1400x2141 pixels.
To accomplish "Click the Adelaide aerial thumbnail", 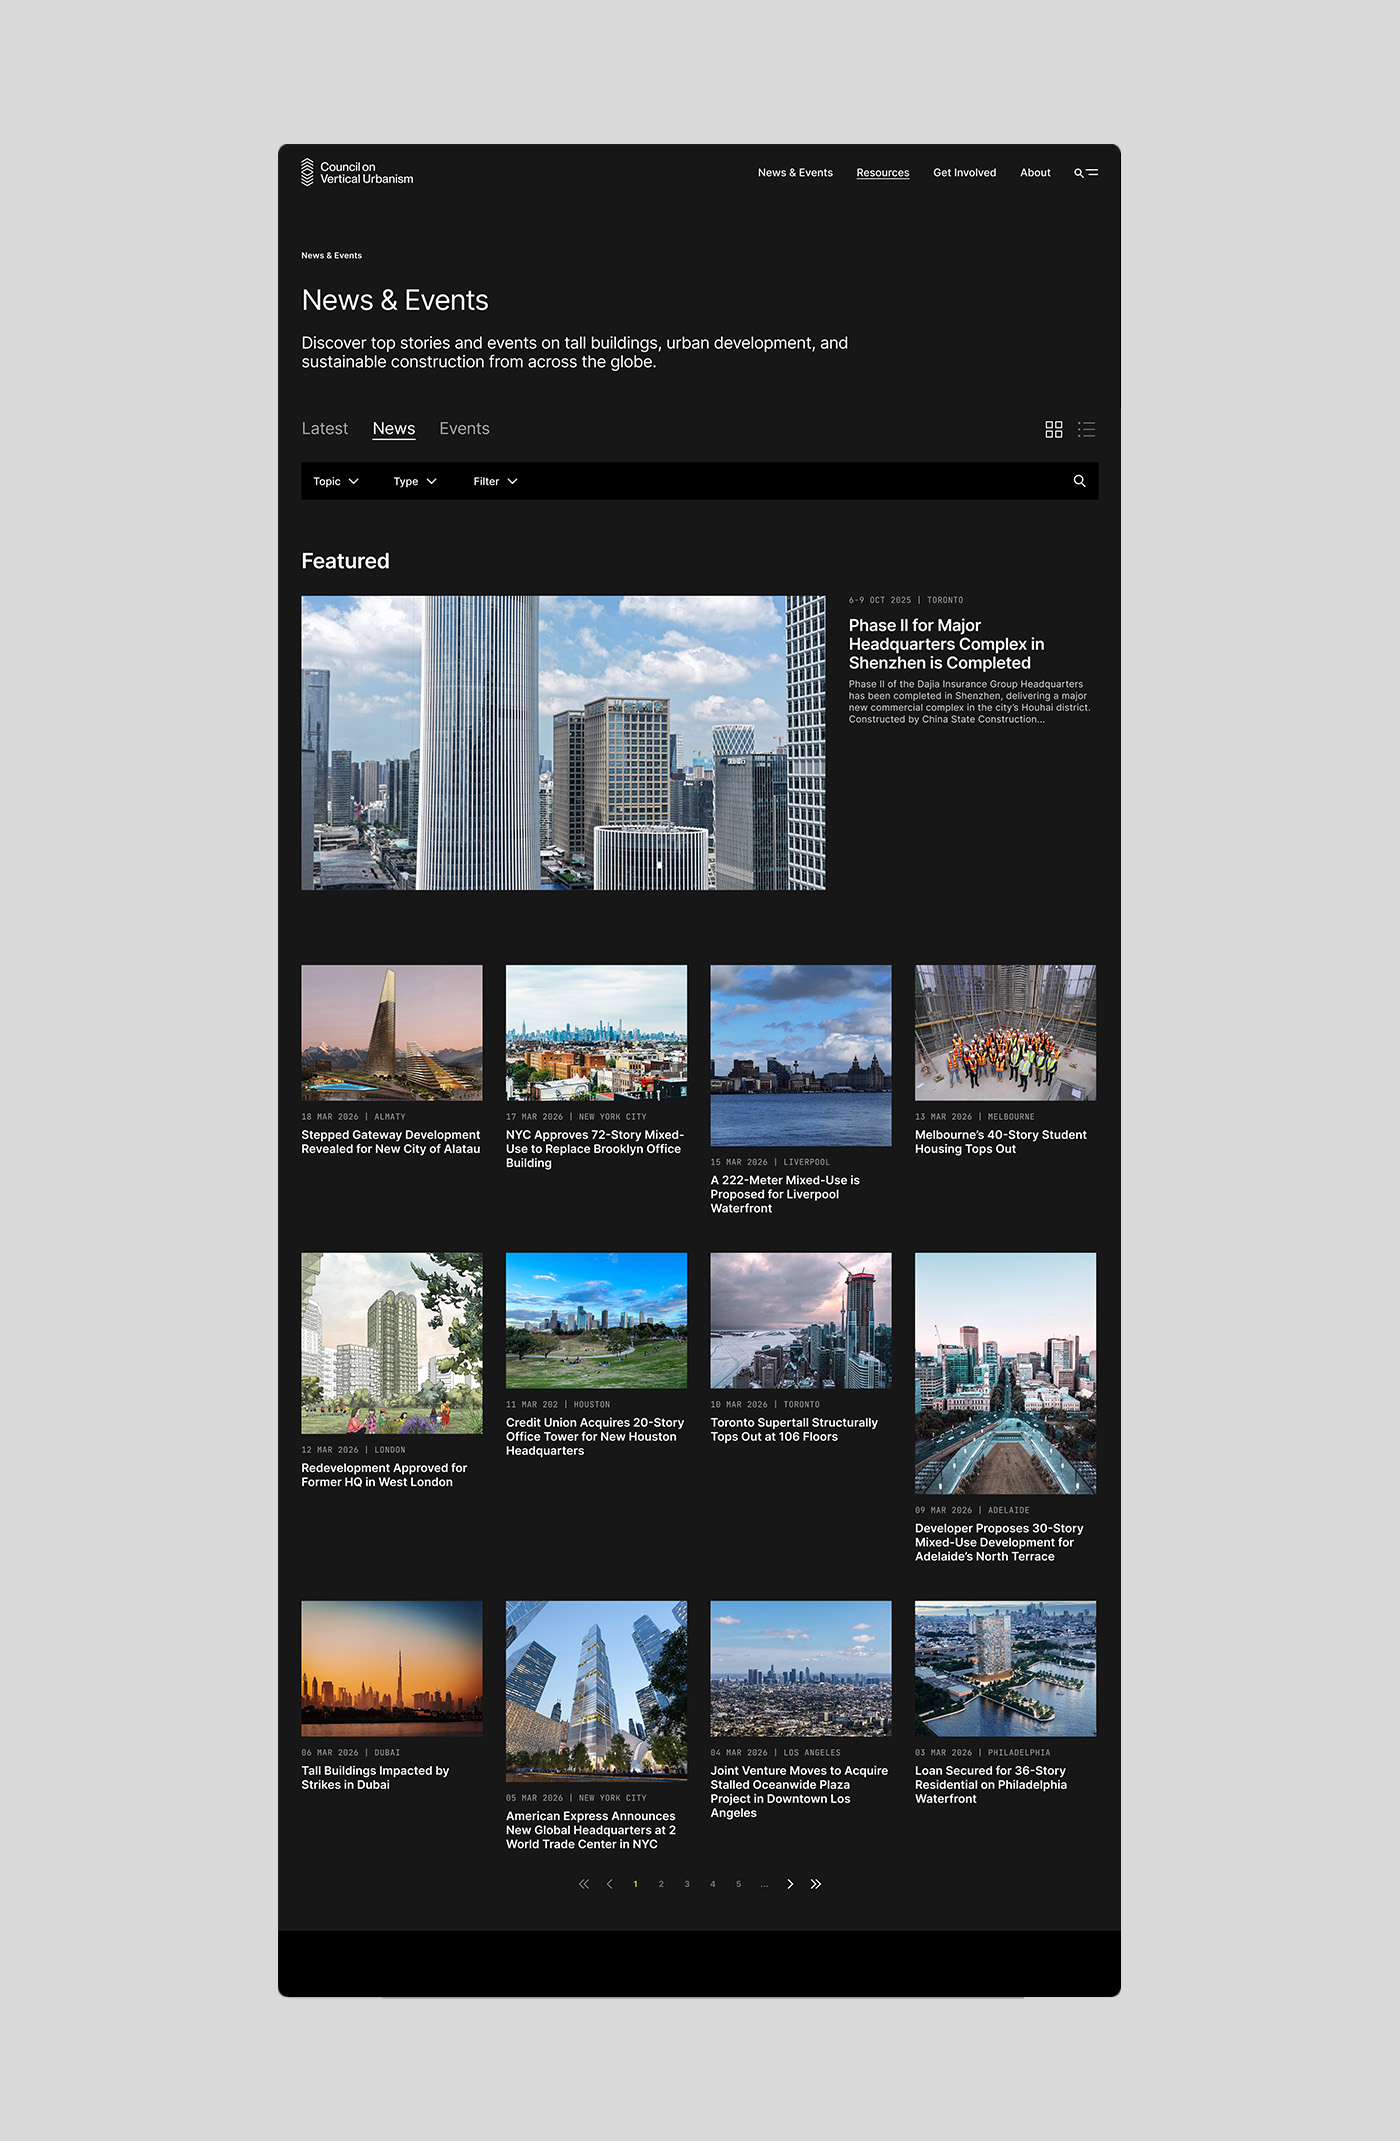I will click(x=1005, y=1374).
